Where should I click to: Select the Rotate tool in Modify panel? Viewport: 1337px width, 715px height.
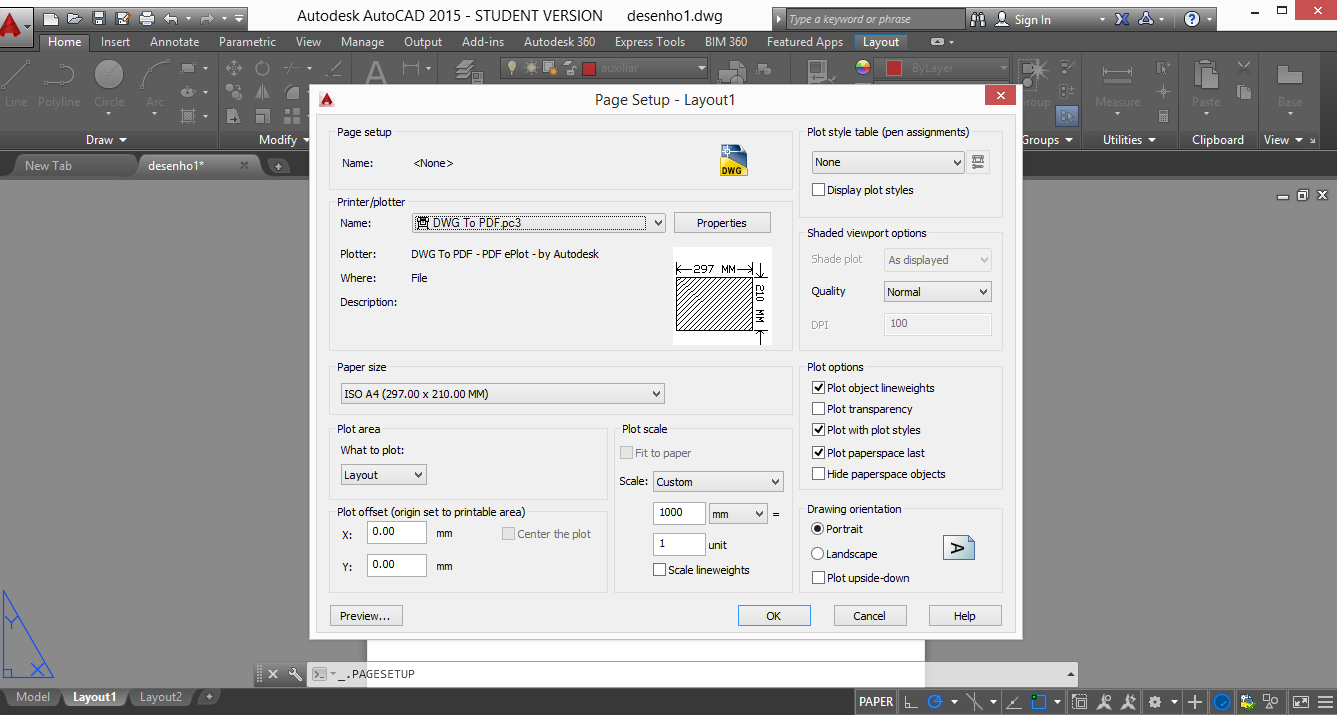(262, 68)
